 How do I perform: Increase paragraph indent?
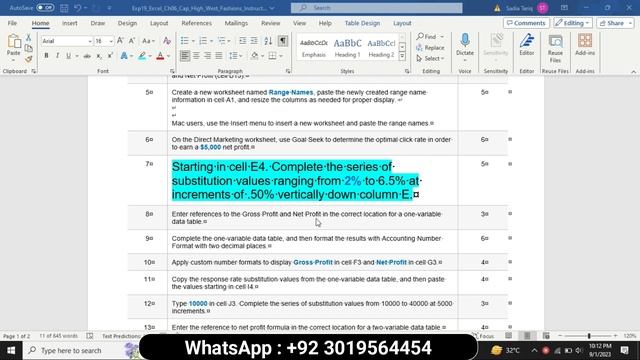[254, 41]
